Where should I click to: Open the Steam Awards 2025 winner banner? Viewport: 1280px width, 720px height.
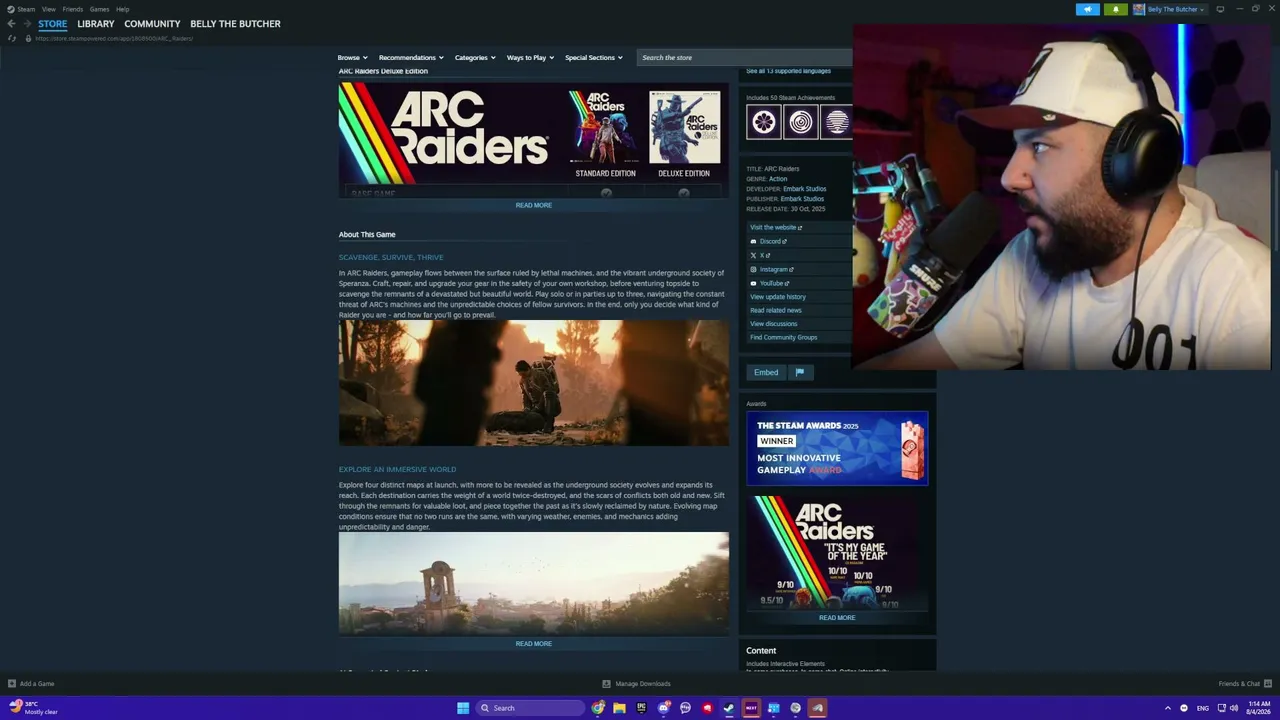(837, 448)
